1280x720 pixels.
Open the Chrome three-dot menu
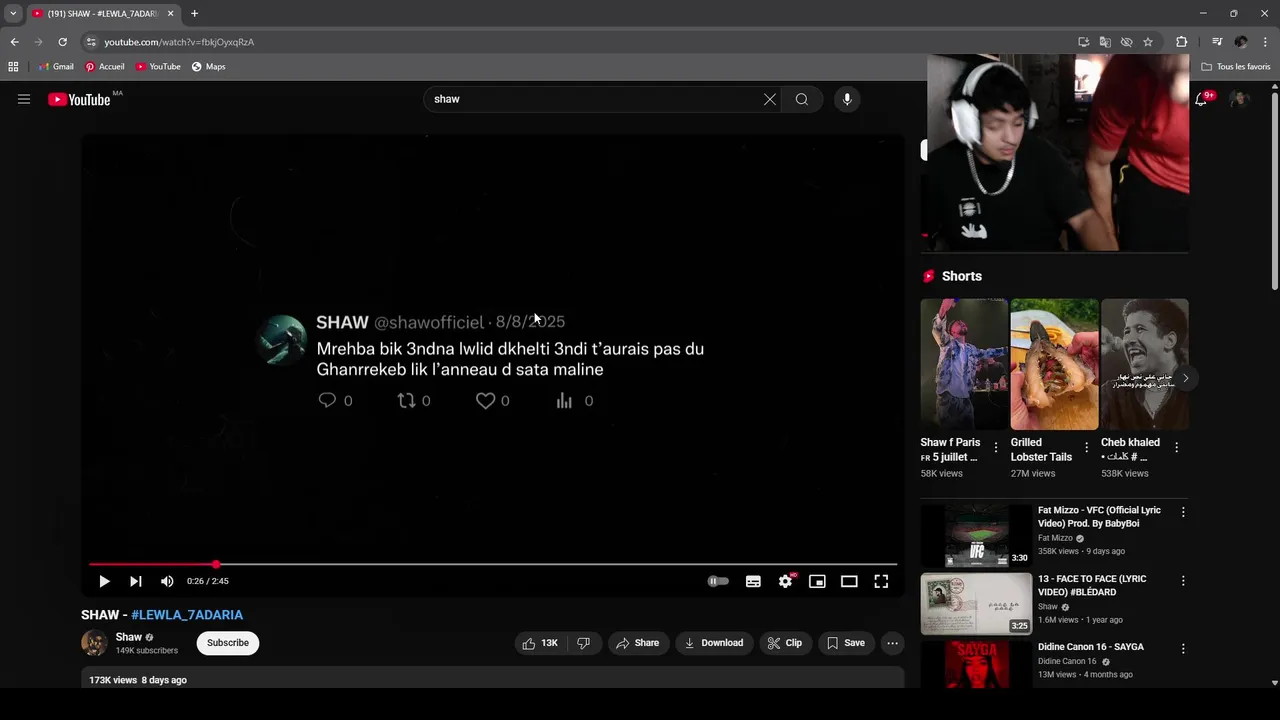click(1264, 42)
